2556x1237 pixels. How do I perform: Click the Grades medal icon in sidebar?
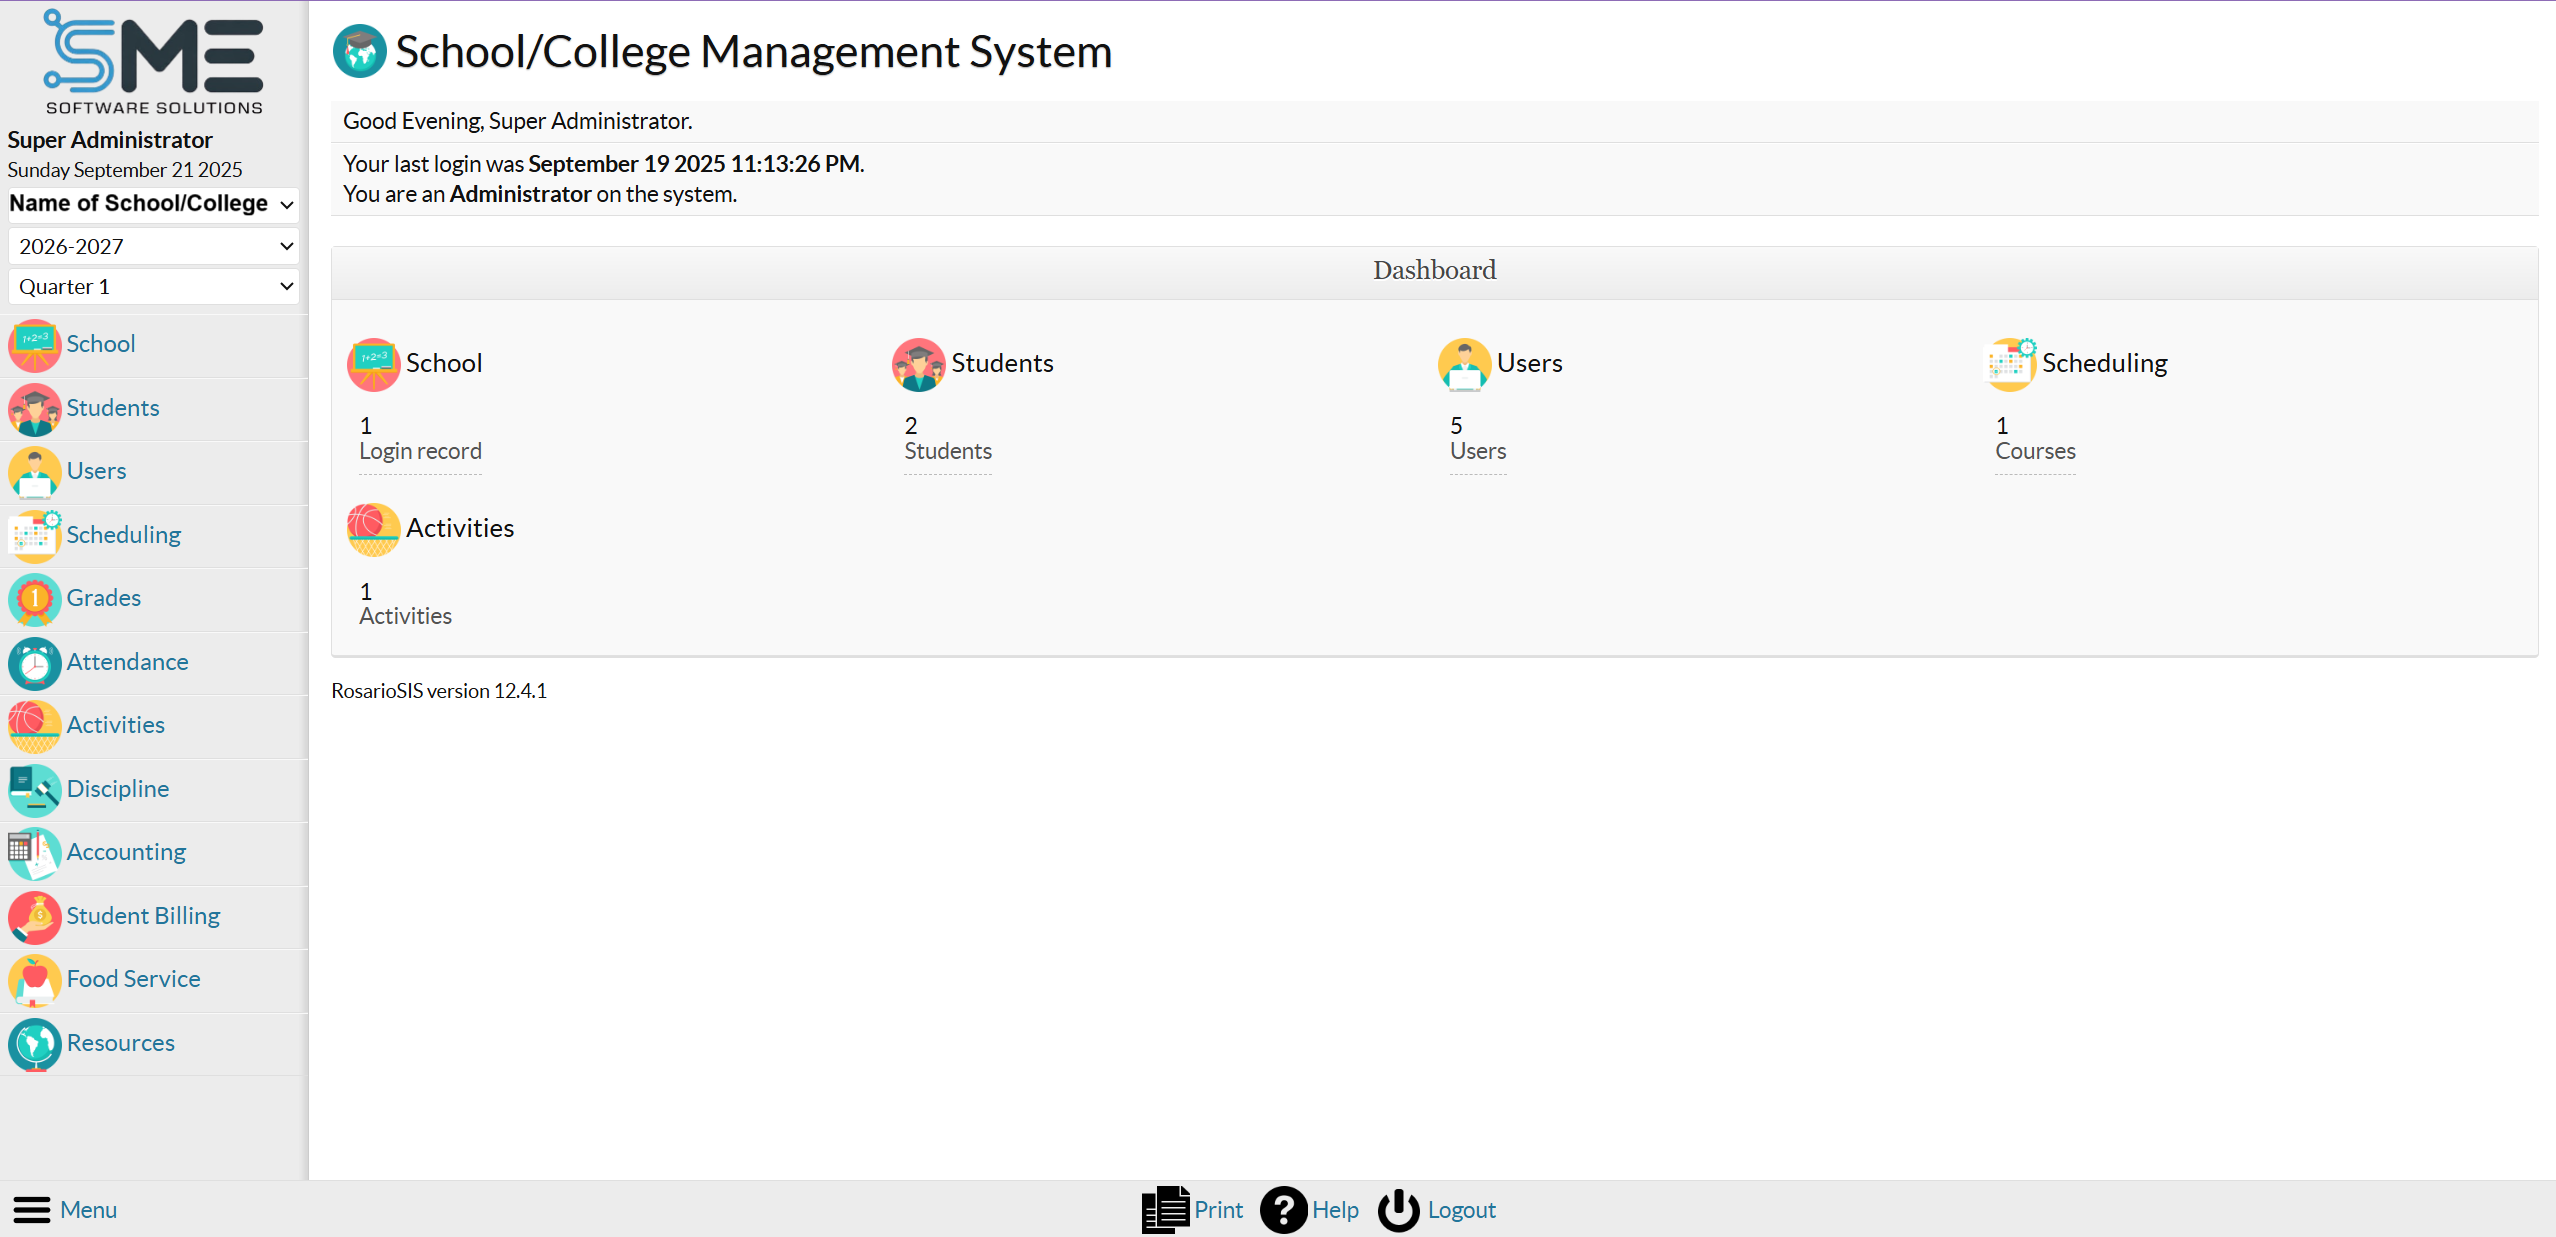click(x=34, y=599)
